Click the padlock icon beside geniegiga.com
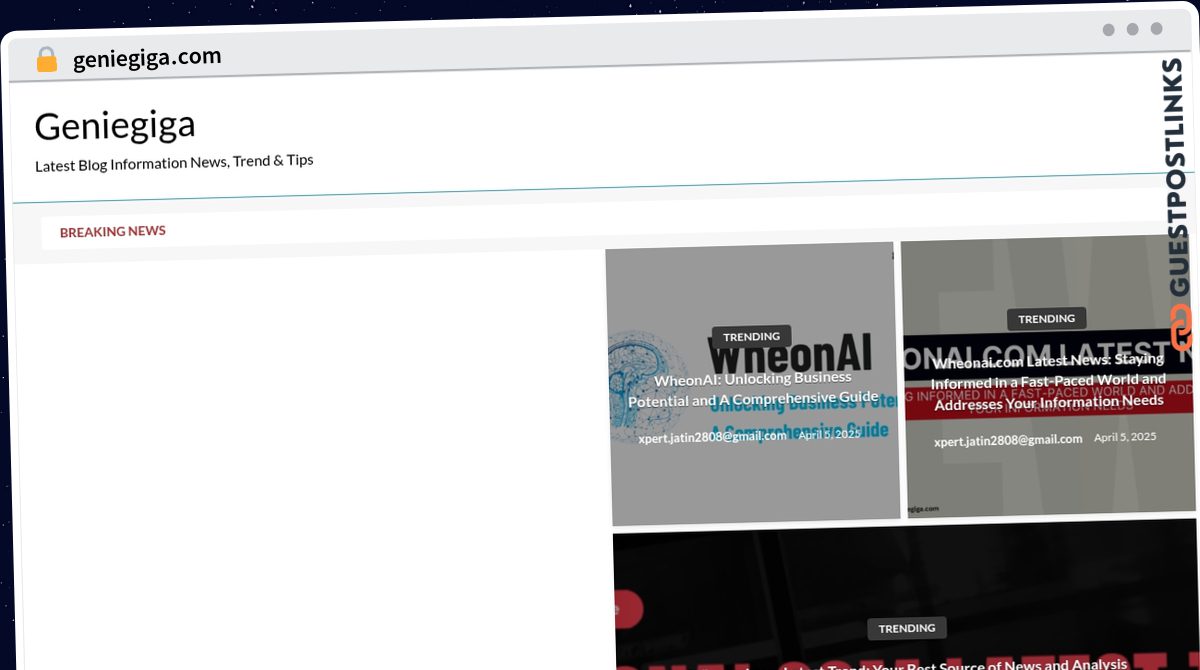Viewport: 1200px width, 670px height. coord(46,60)
